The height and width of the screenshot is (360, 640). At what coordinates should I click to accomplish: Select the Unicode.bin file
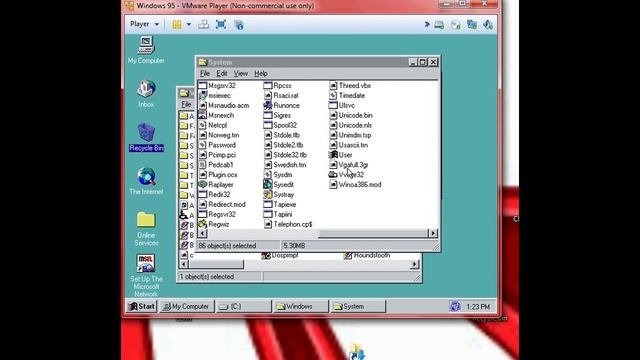[351, 115]
